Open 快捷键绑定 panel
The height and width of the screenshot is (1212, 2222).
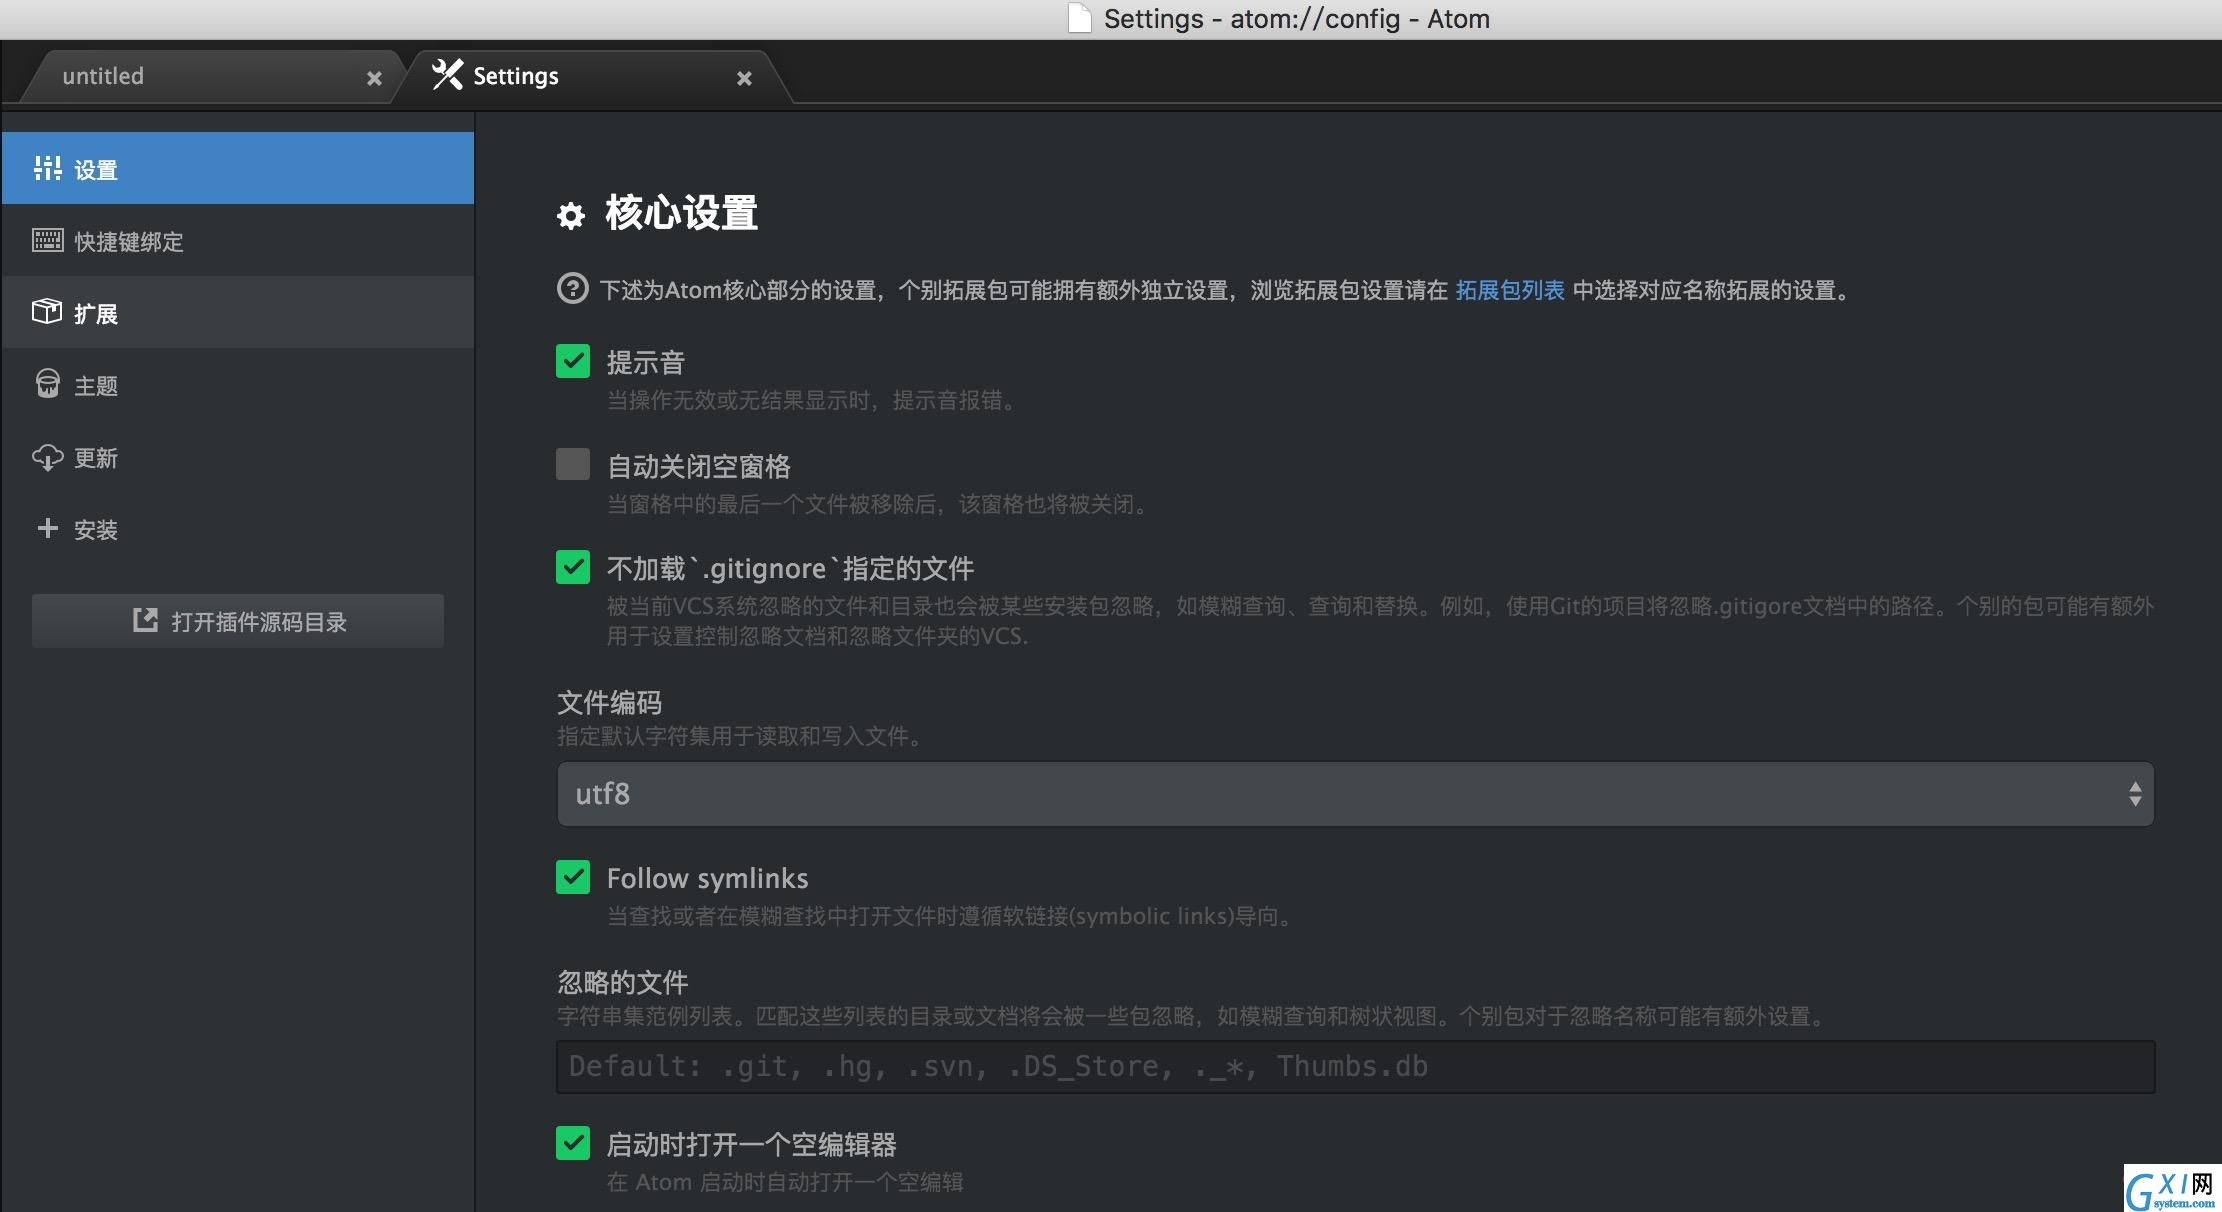pyautogui.click(x=237, y=240)
